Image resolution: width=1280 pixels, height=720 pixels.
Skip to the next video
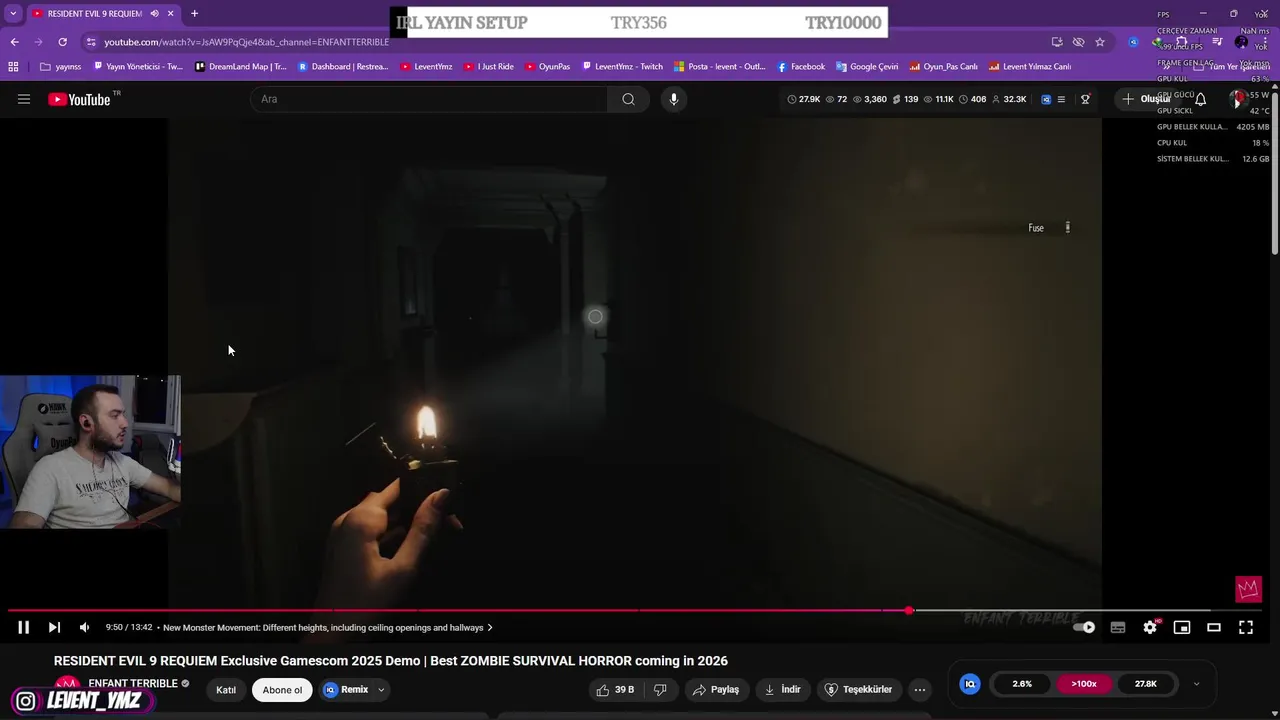coord(54,627)
